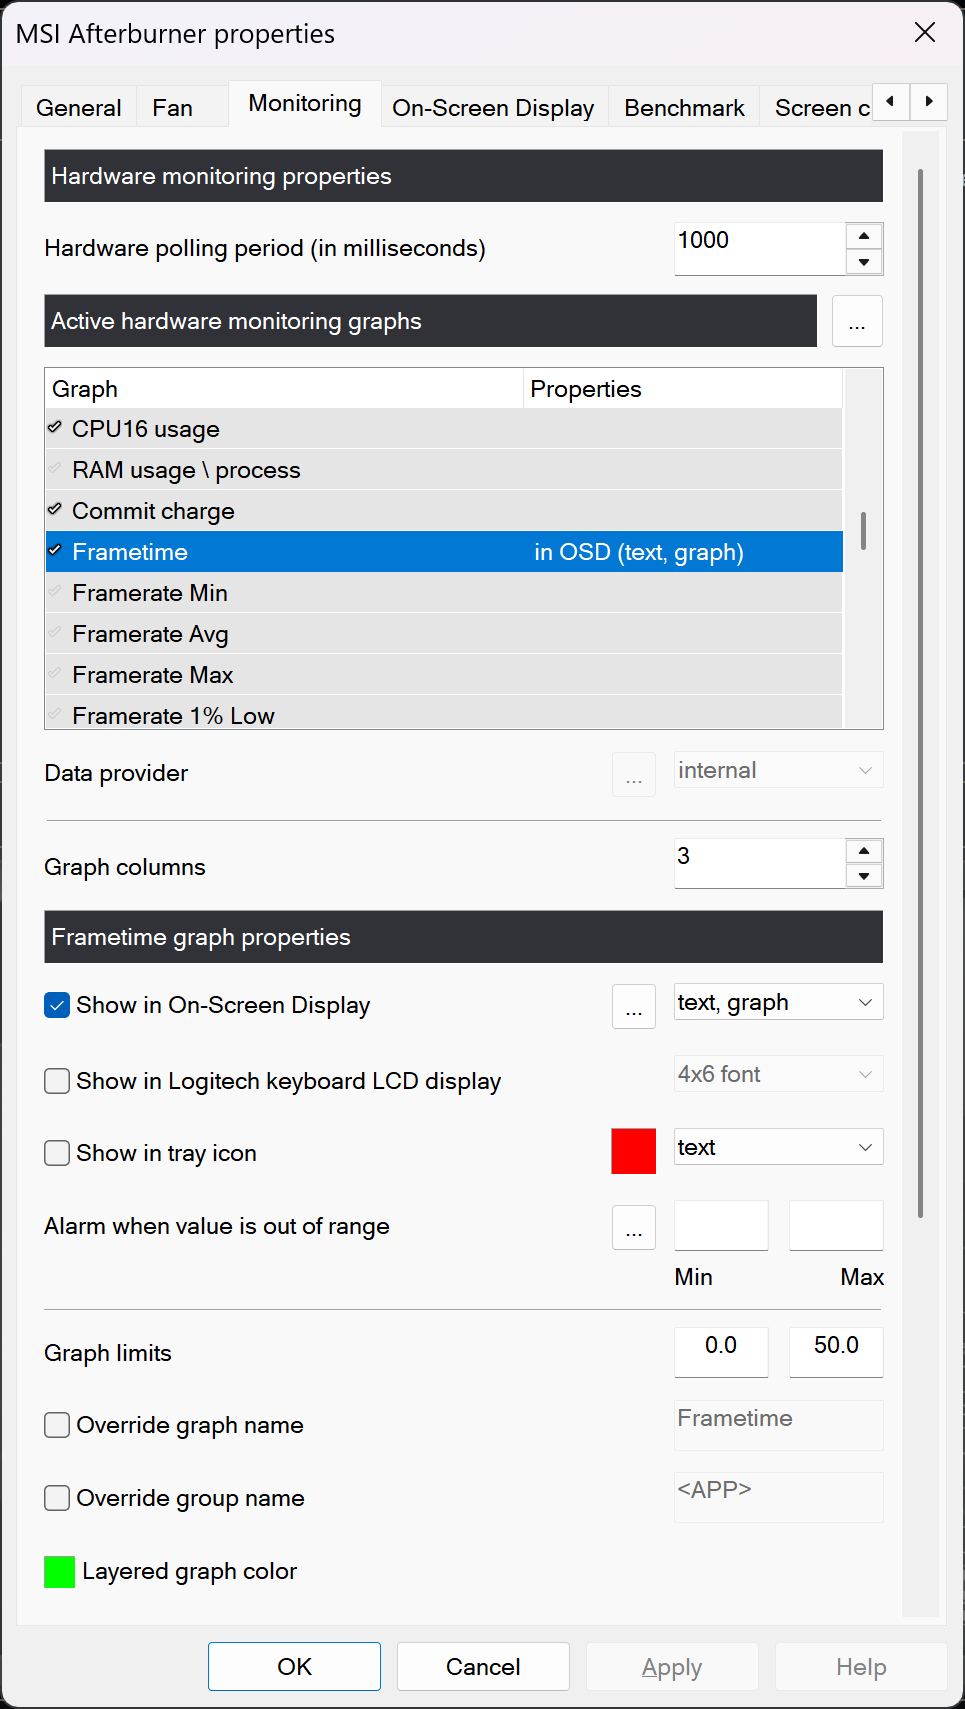Click the graph columns value field
Screen dimensions: 965x1709
759,863
